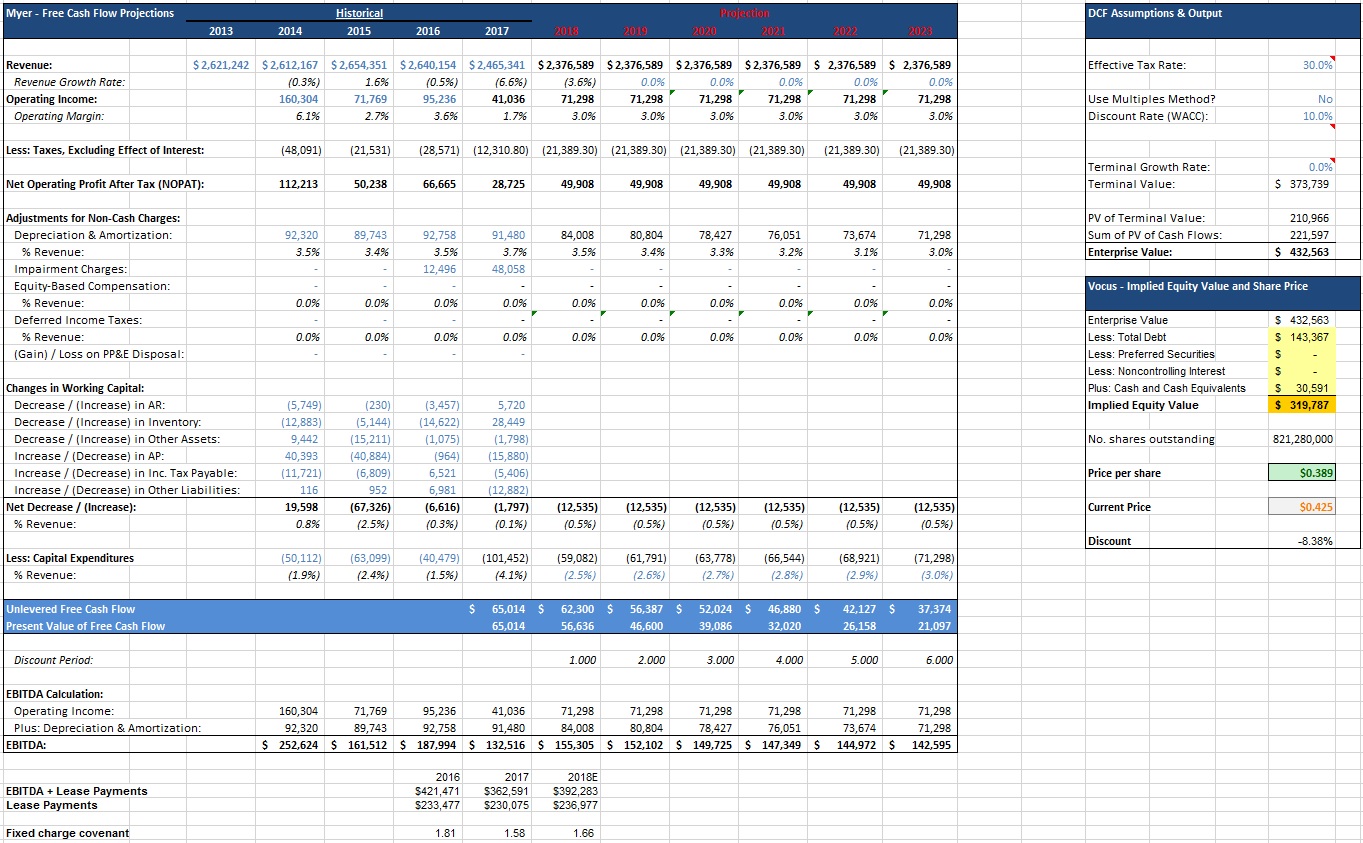
Task: Select the 2014 revenue cell $2,612,167
Action: [290, 65]
